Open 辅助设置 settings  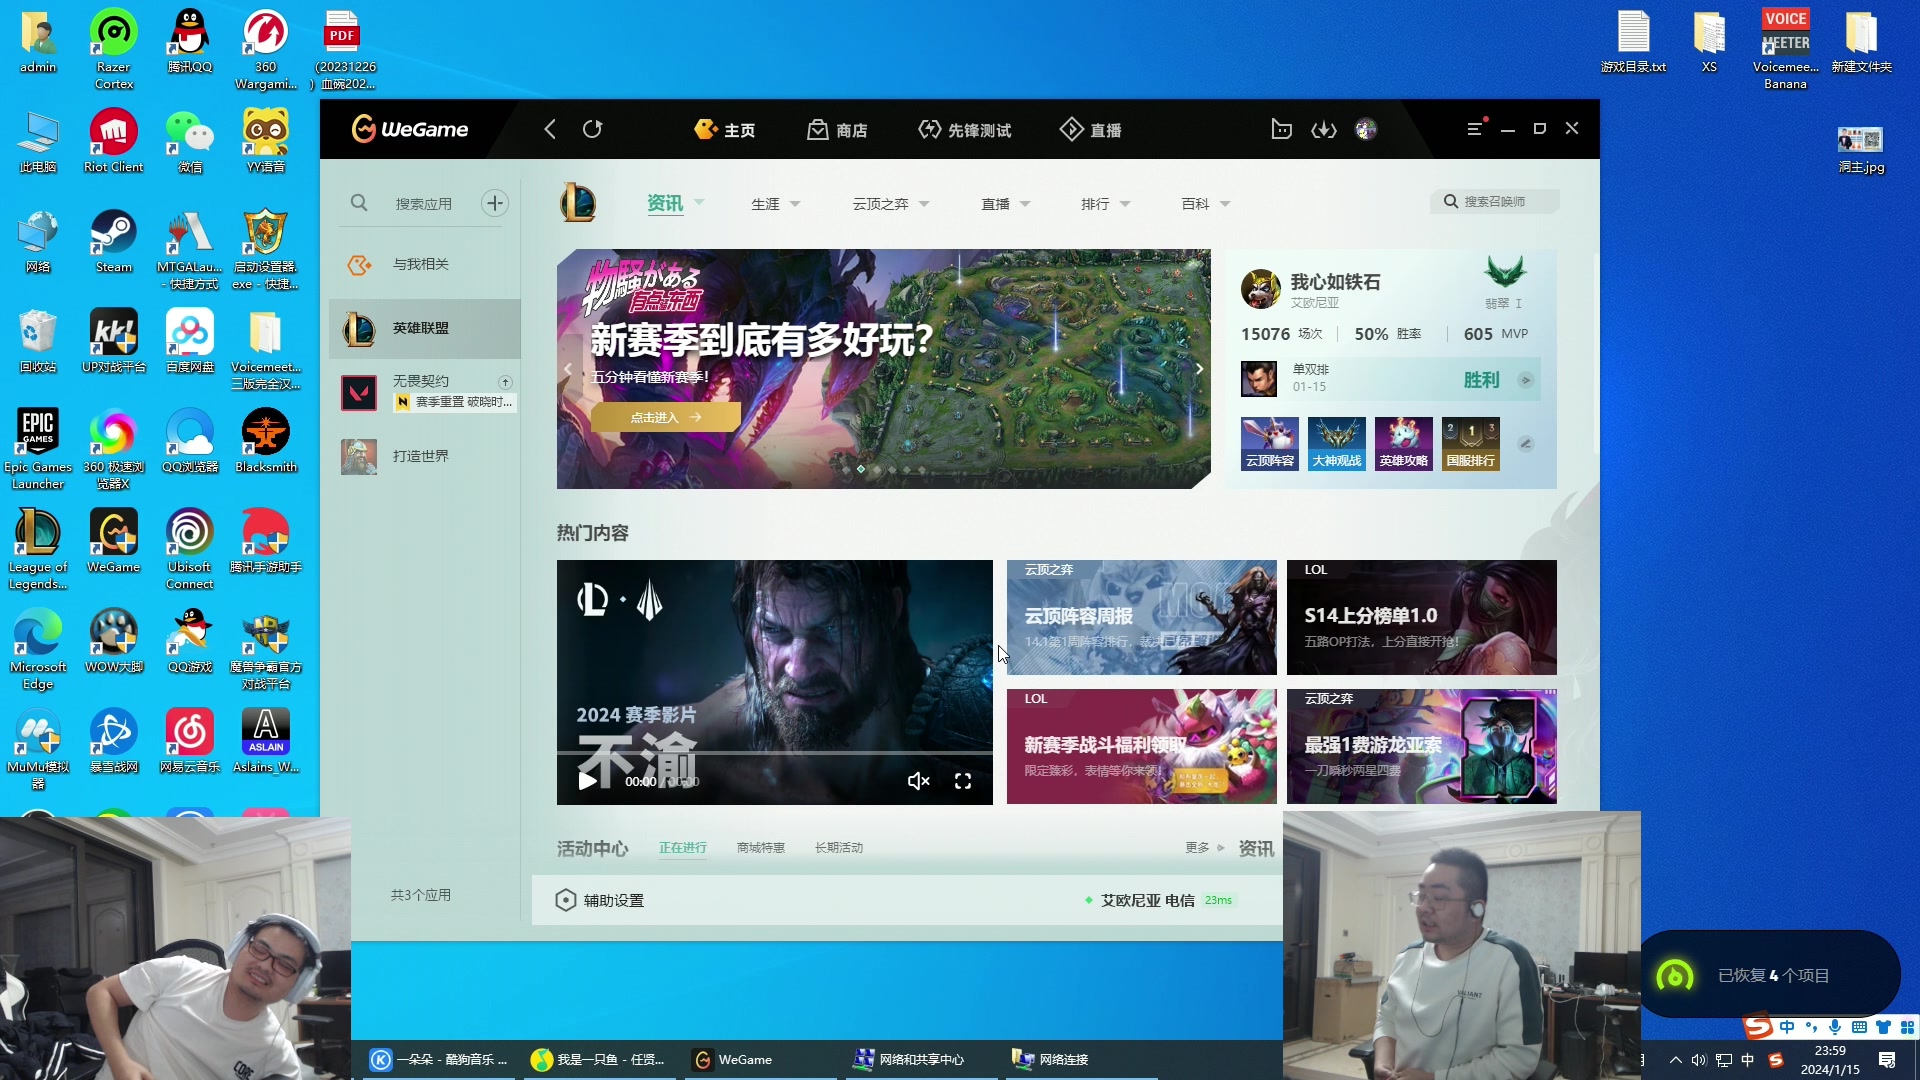point(600,900)
